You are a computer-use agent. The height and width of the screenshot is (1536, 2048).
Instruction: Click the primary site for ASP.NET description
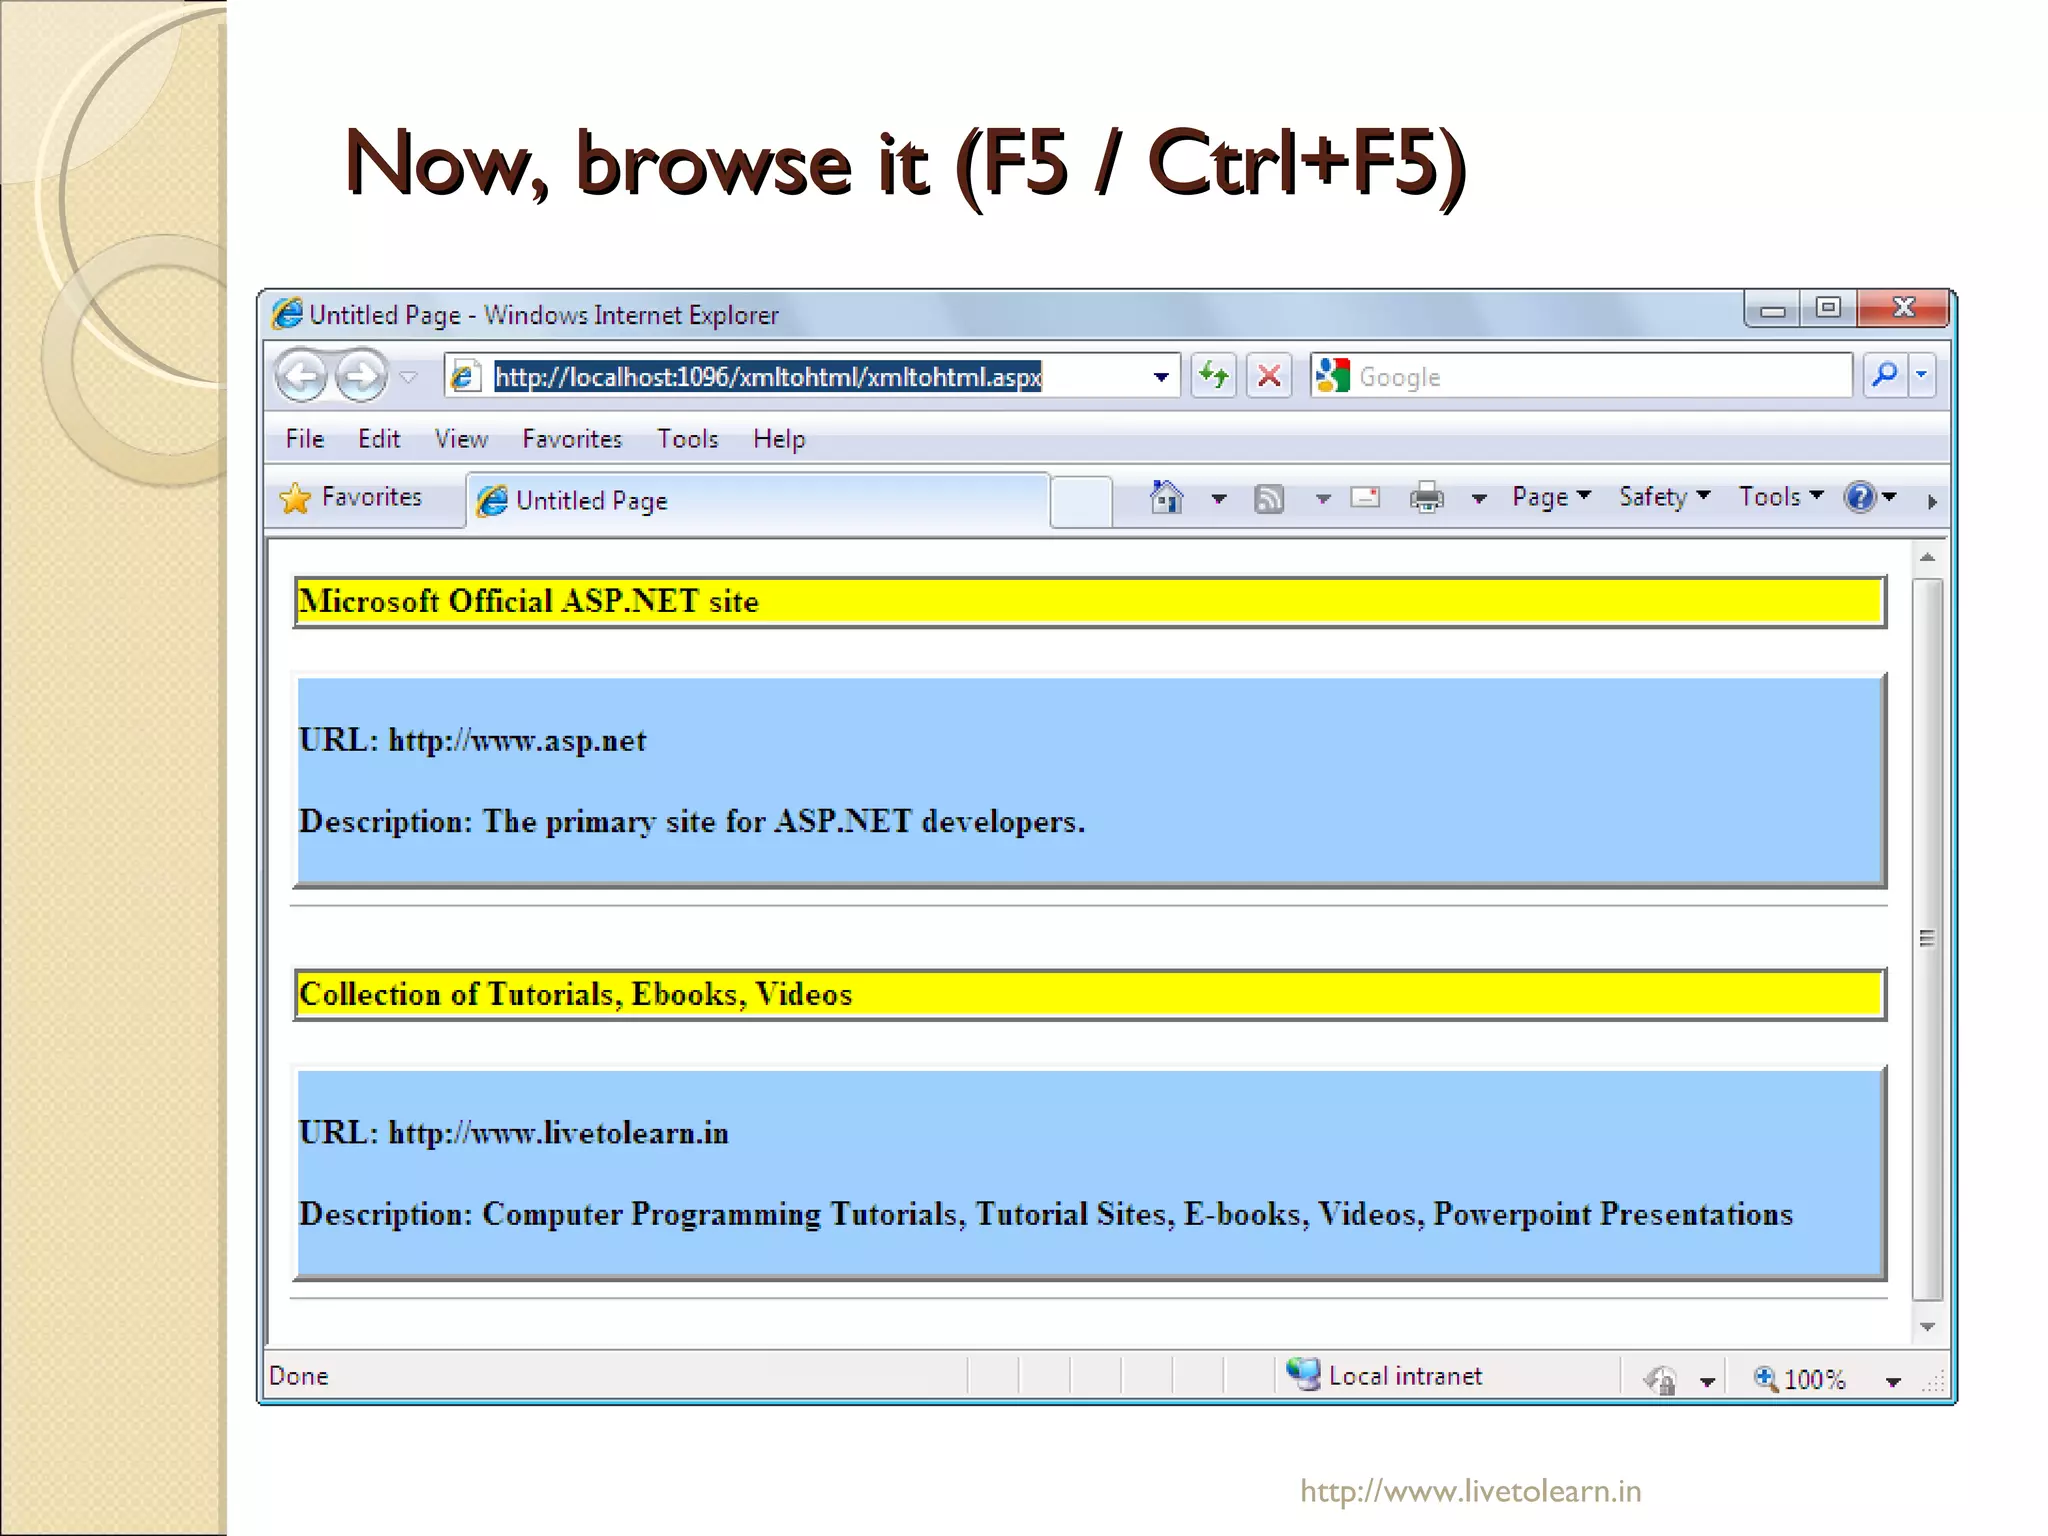pos(692,821)
